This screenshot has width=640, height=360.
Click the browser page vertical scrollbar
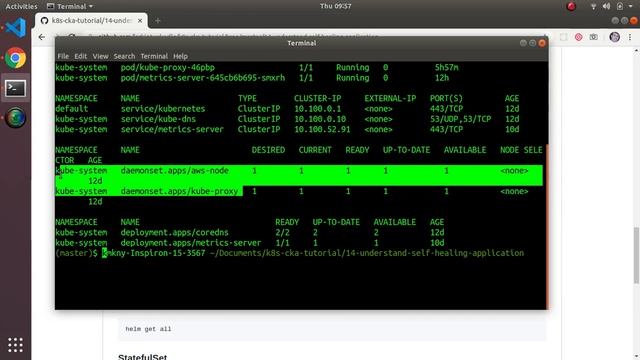coord(636,255)
